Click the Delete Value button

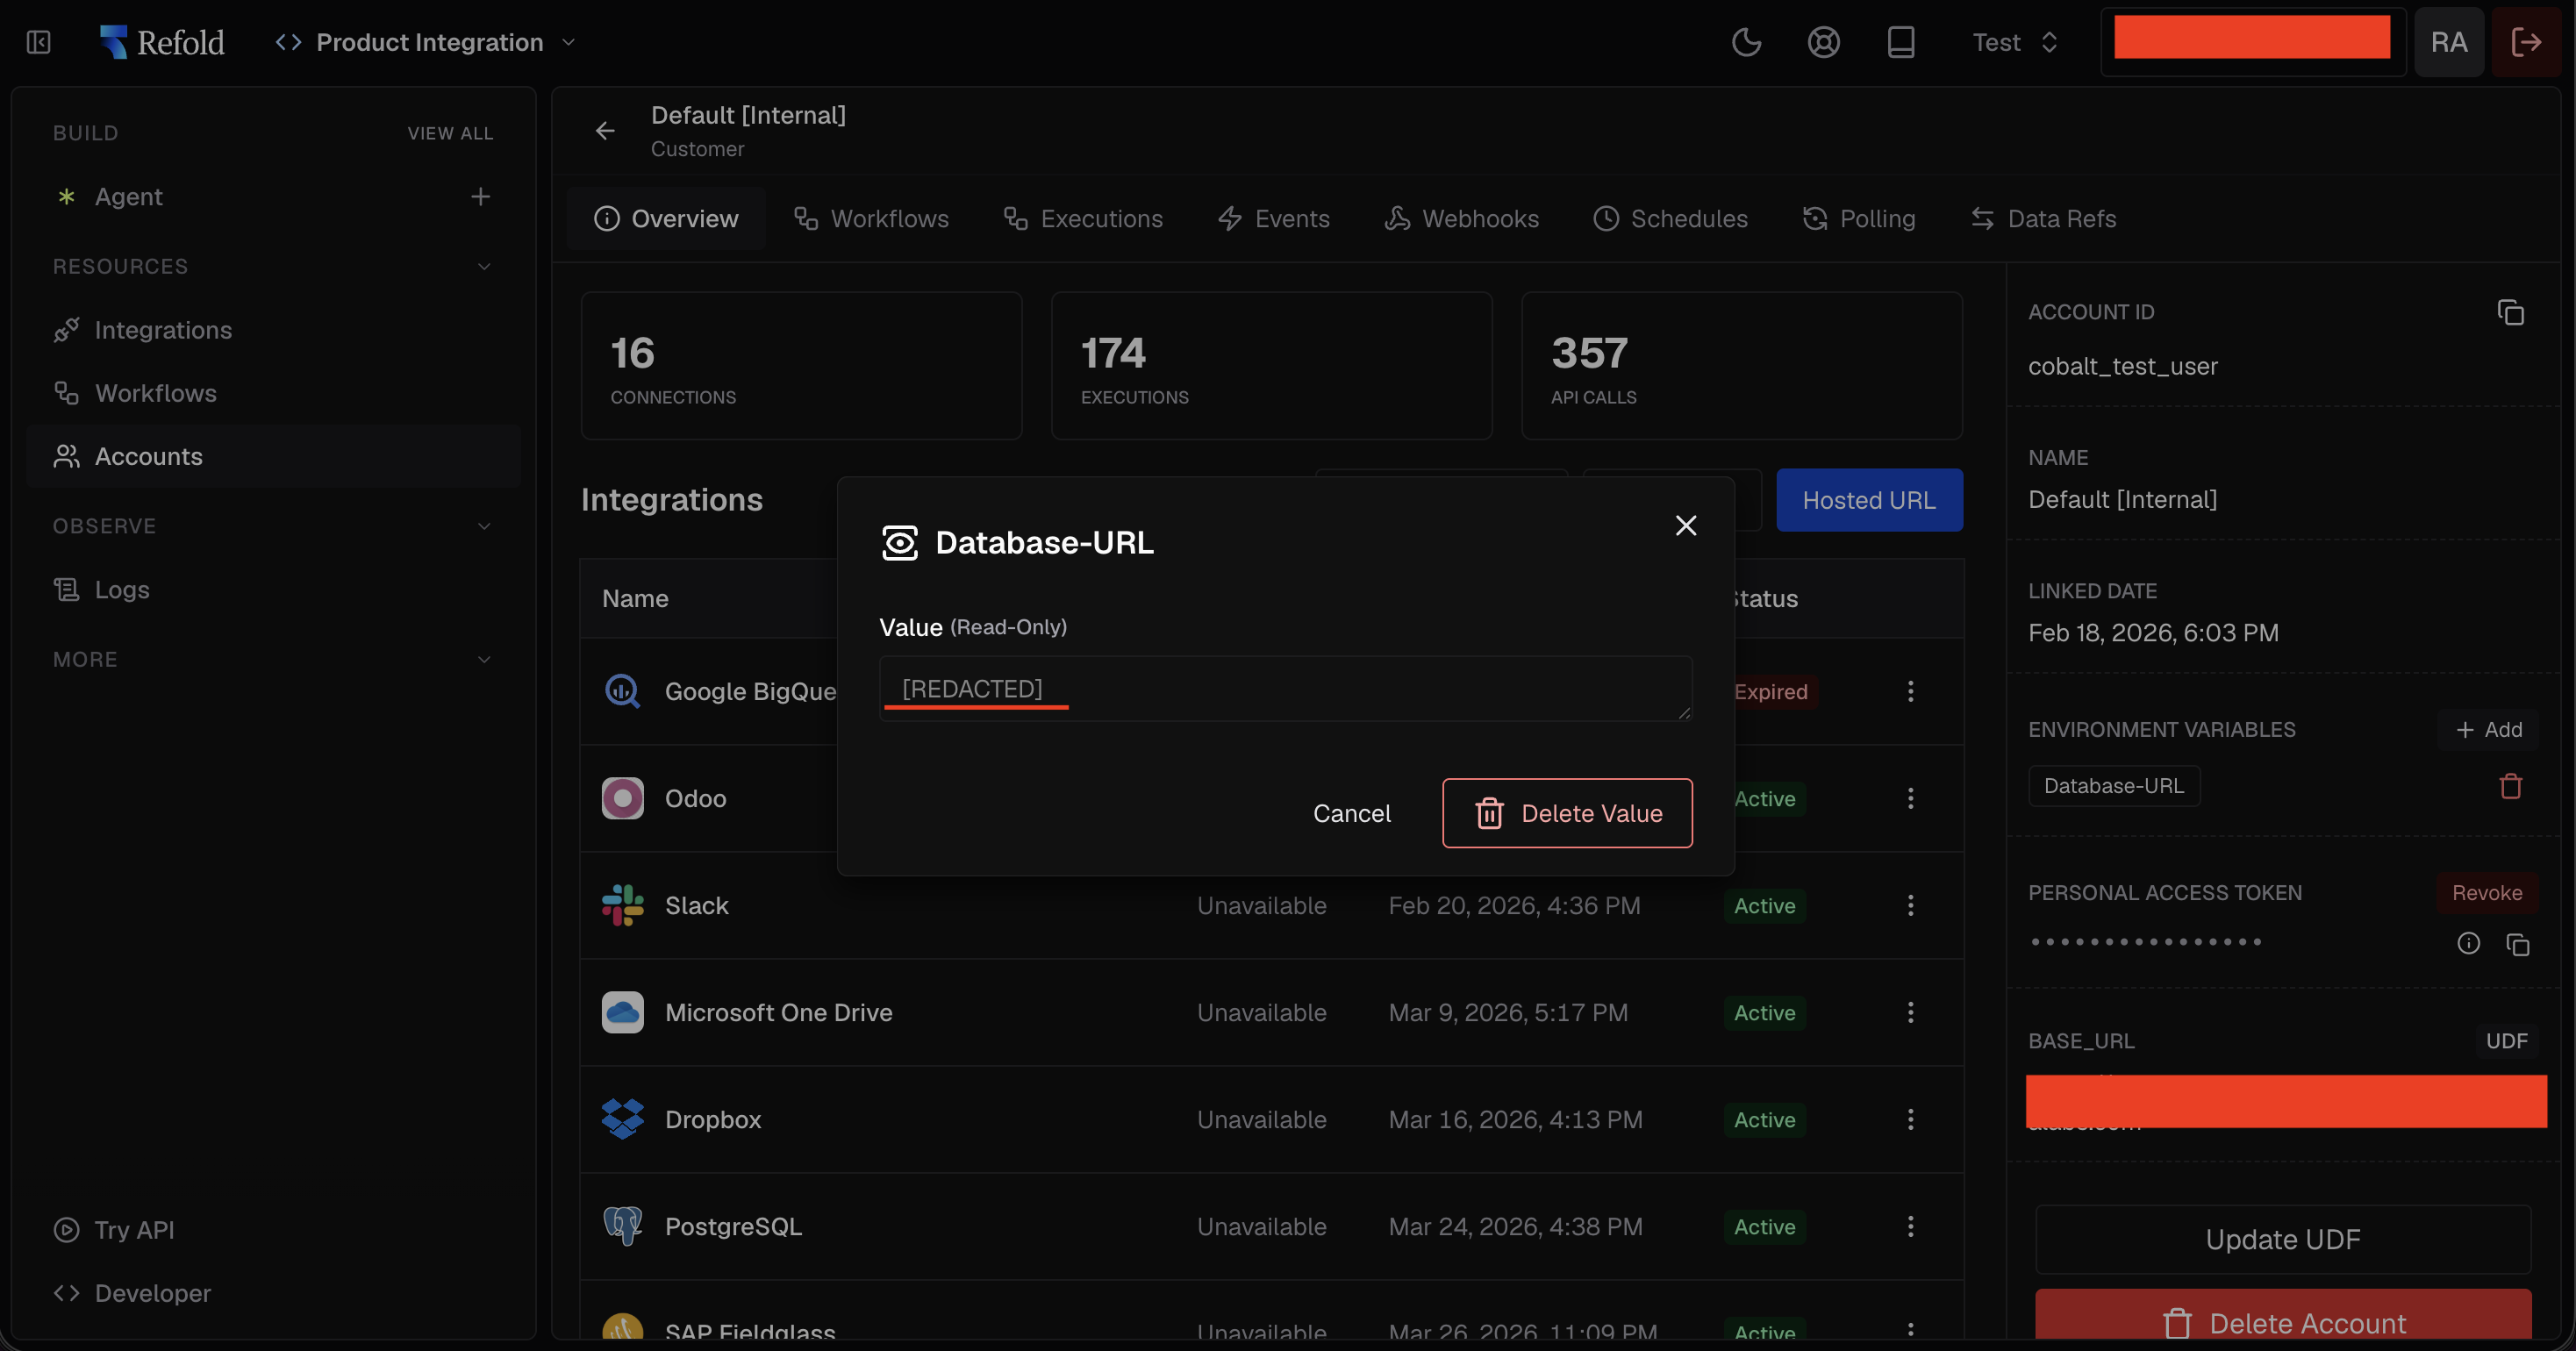(x=1567, y=813)
